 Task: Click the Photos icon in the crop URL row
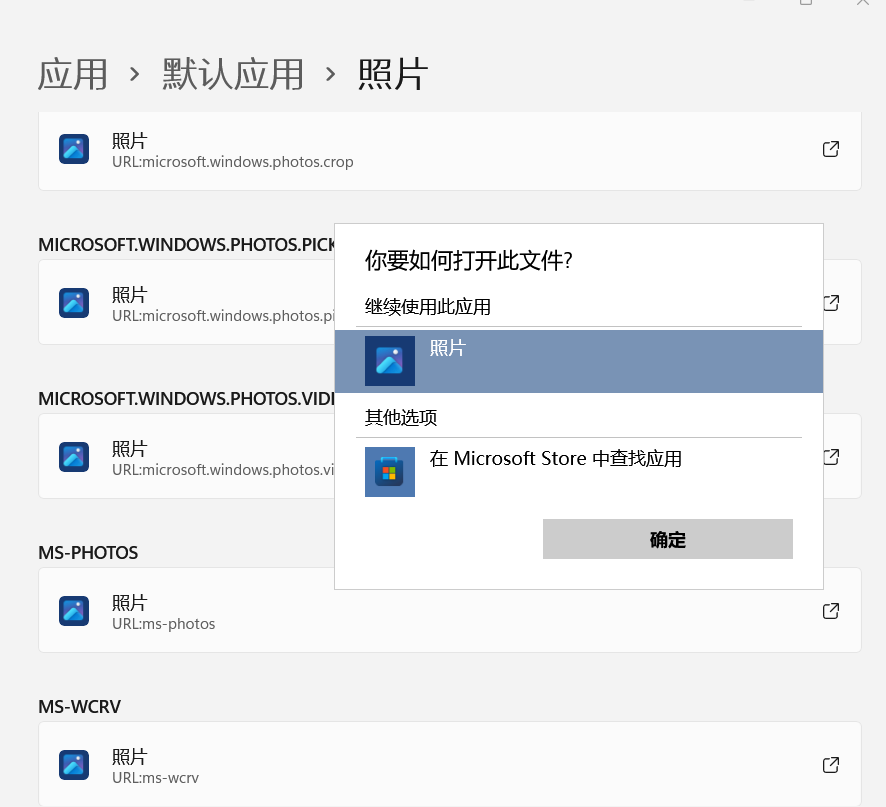[x=74, y=149]
